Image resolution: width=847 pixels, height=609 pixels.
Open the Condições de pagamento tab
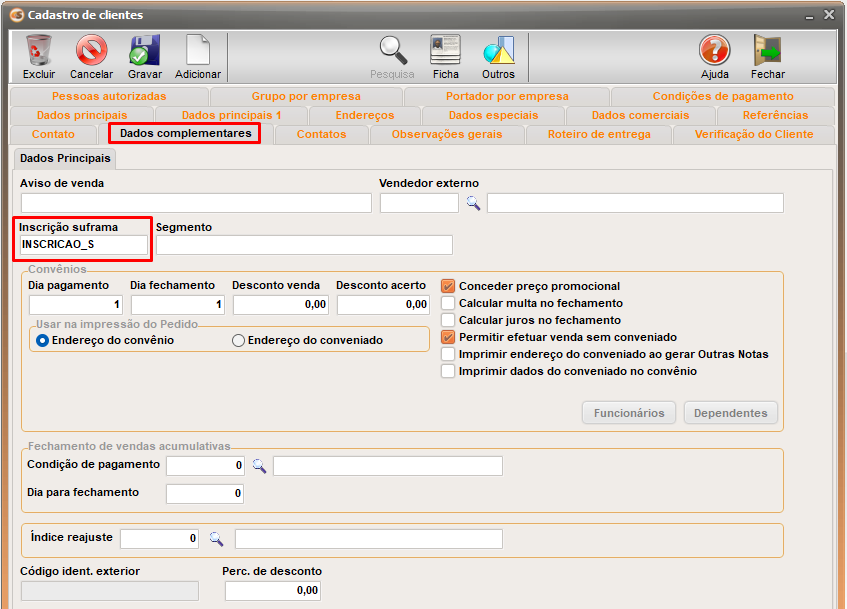pyautogui.click(x=722, y=96)
